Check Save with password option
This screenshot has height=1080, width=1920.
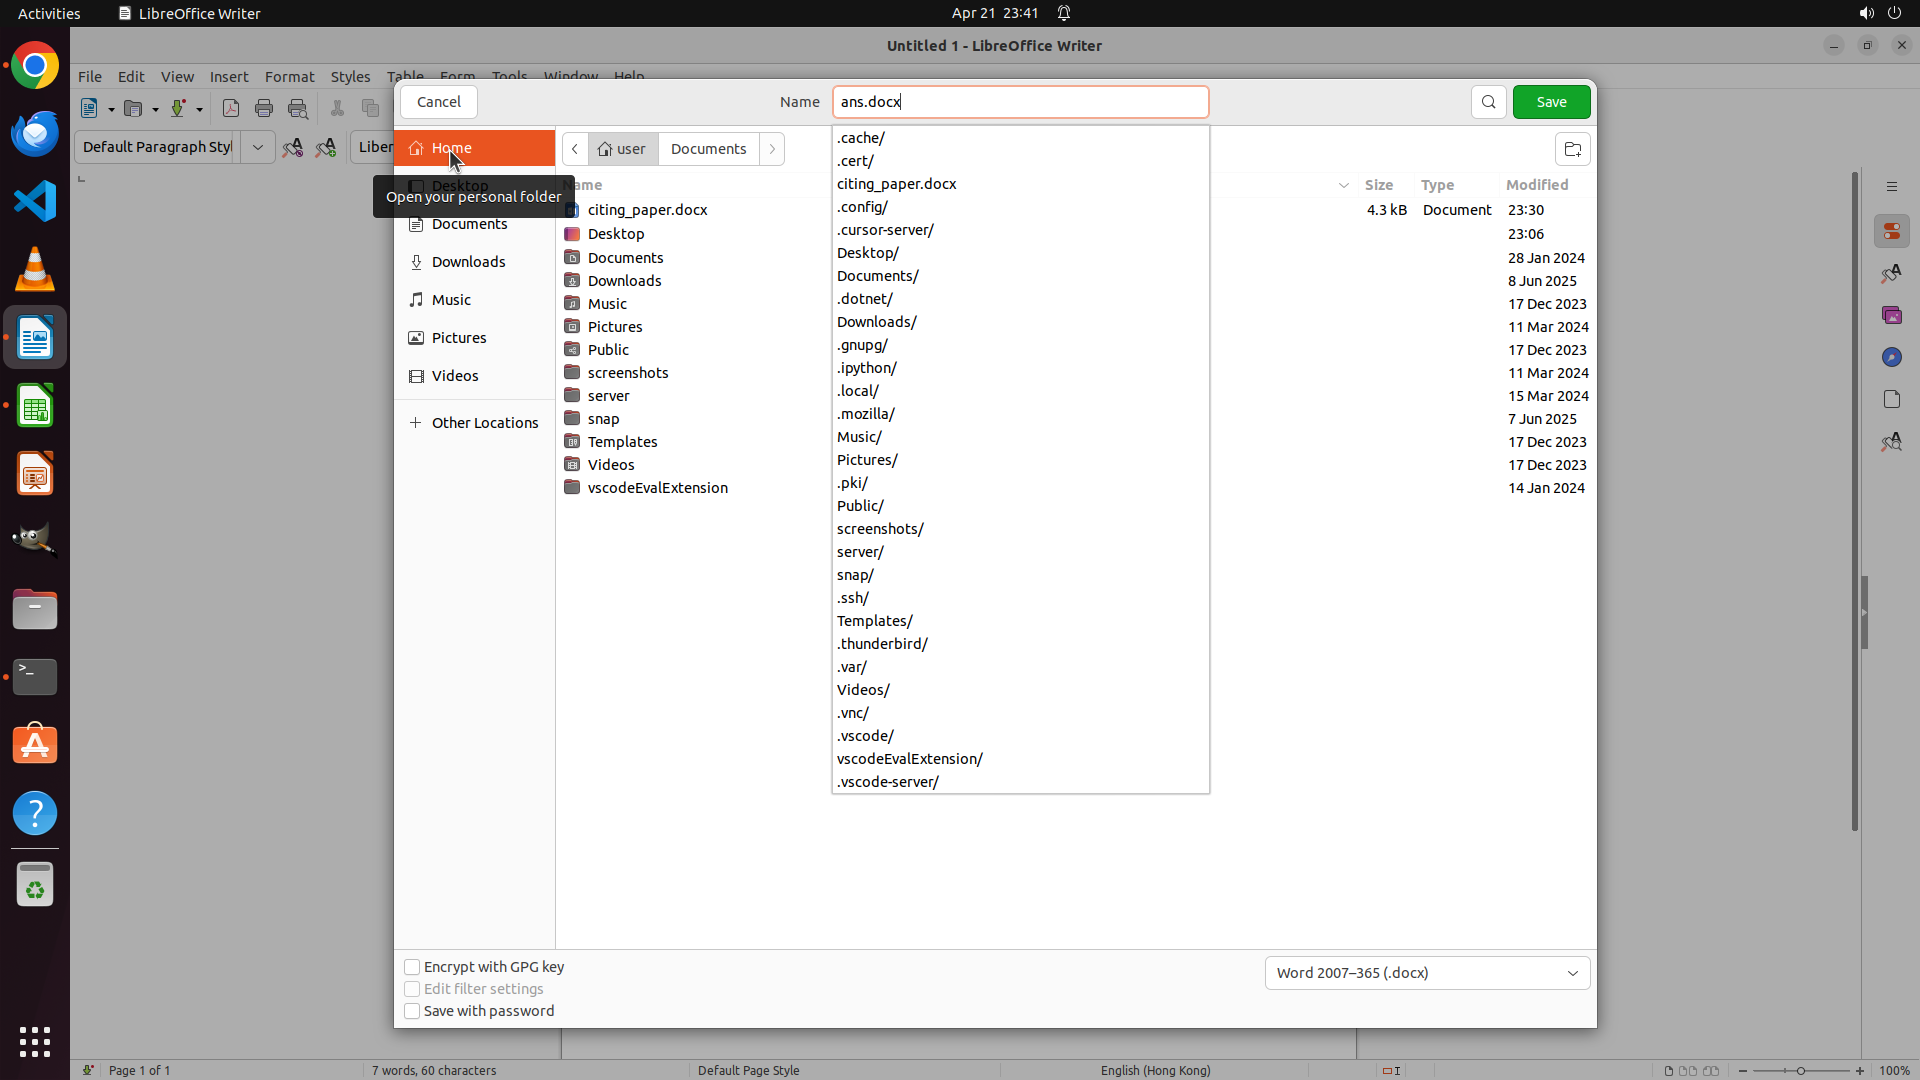click(x=412, y=1011)
